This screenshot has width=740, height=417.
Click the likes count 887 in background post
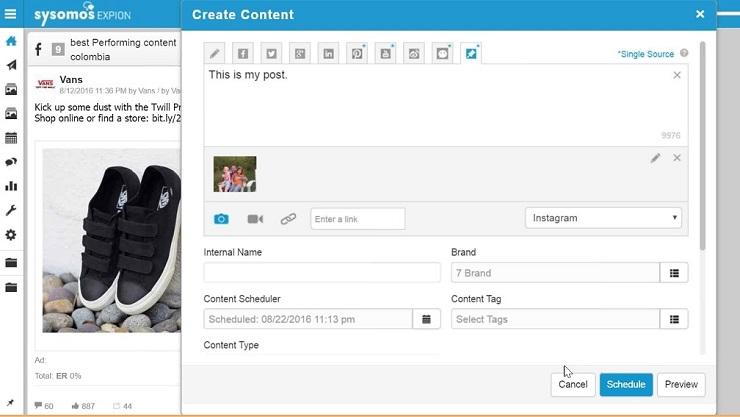click(x=83, y=406)
